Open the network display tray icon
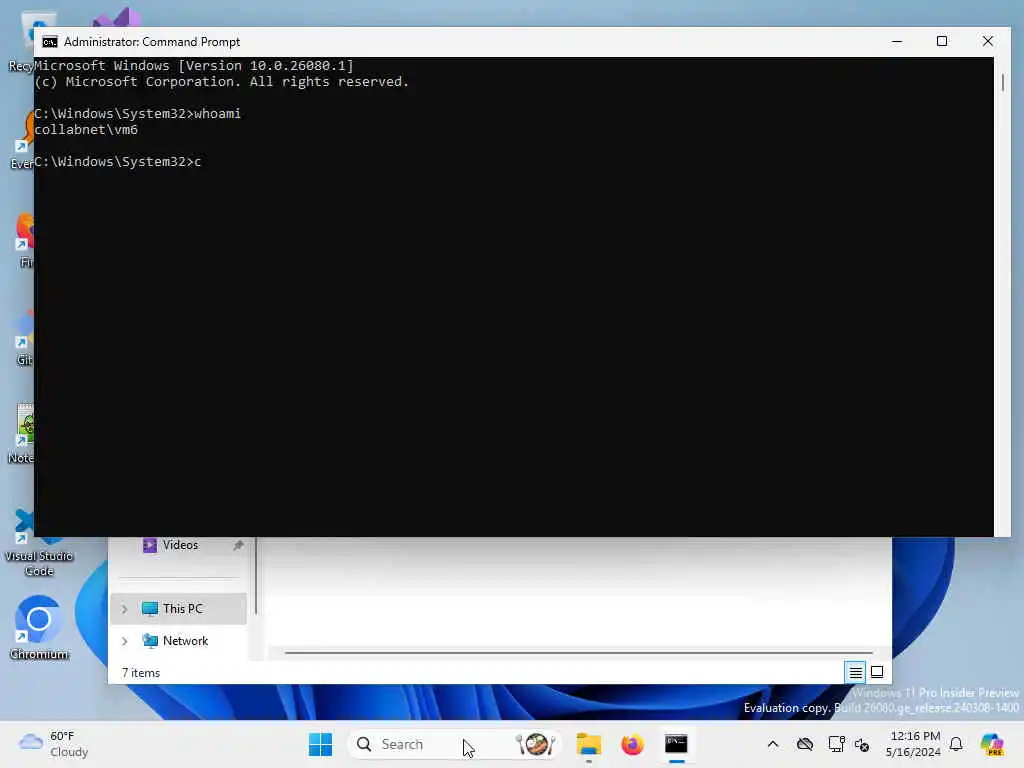The width and height of the screenshot is (1024, 768). [x=835, y=744]
